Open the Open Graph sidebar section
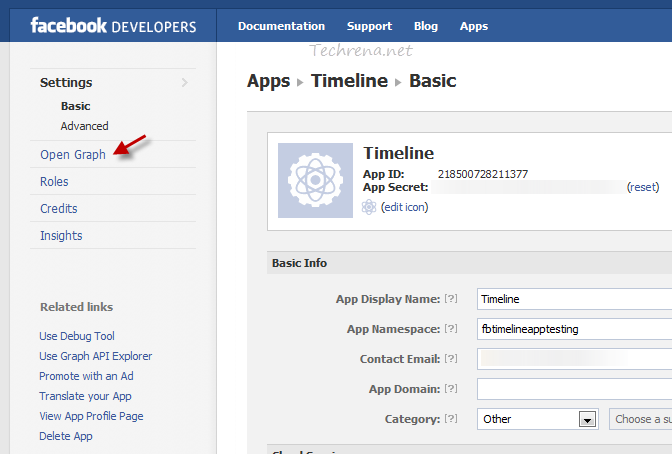 pos(73,154)
